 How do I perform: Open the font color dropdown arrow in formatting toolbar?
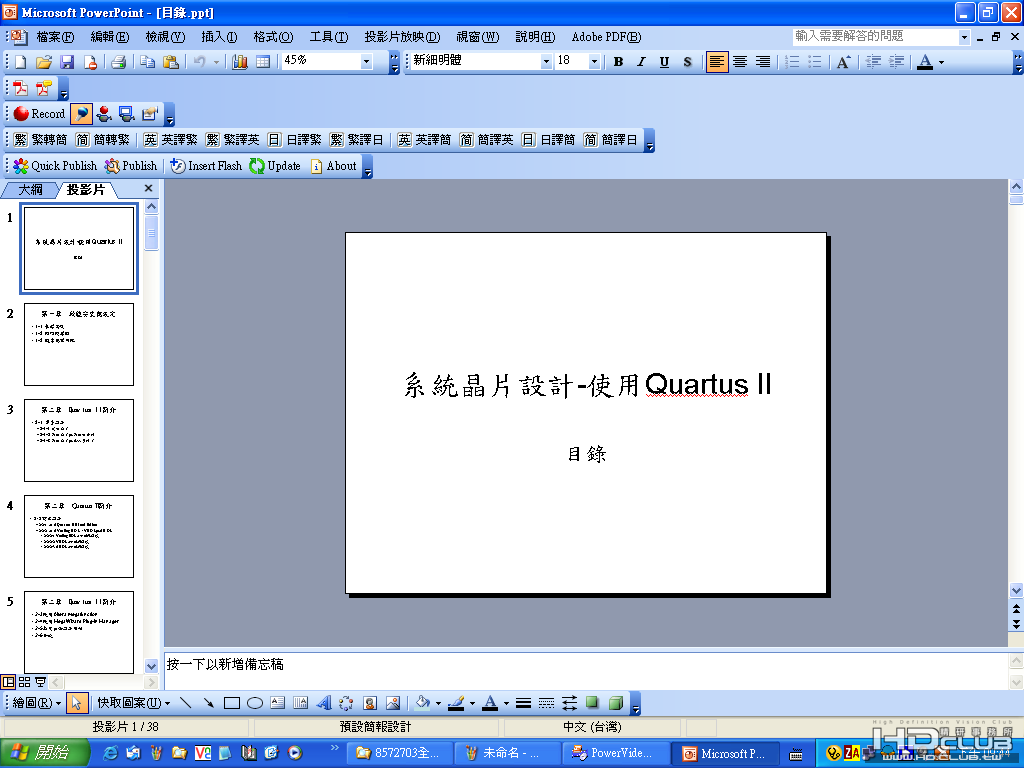pyautogui.click(x=941, y=62)
